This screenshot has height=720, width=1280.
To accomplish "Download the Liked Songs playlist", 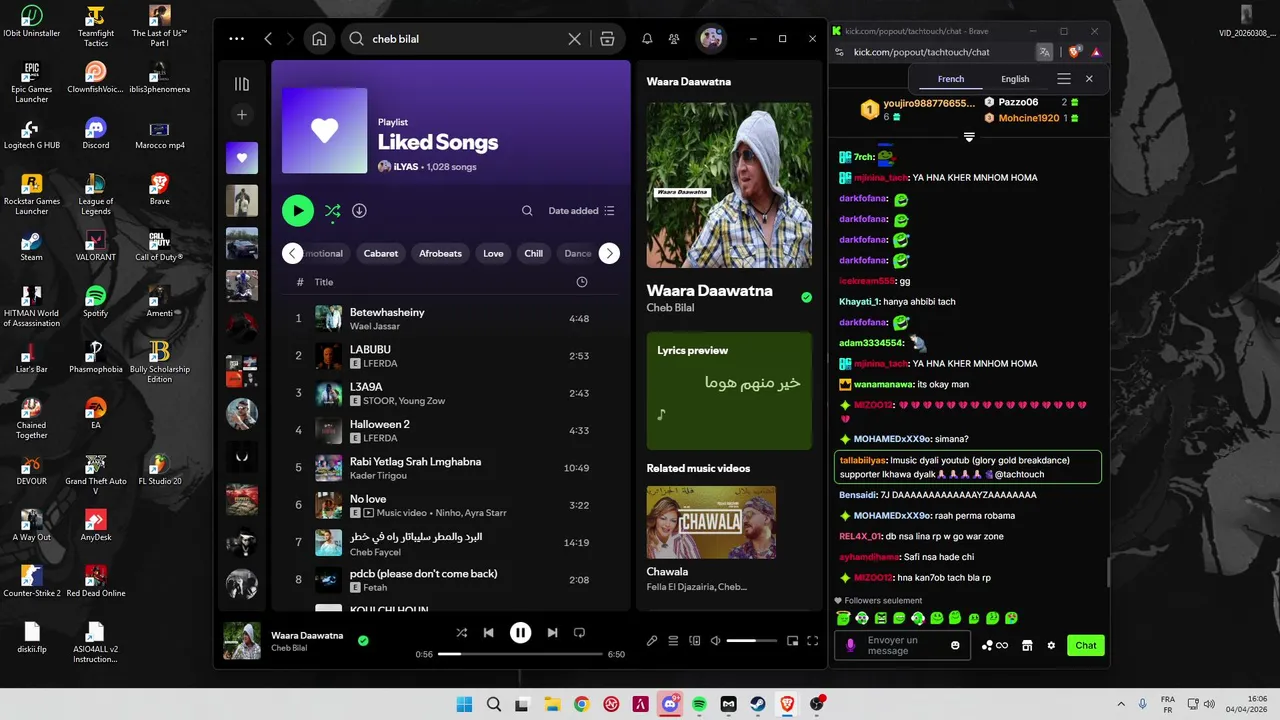I will 359,211.
